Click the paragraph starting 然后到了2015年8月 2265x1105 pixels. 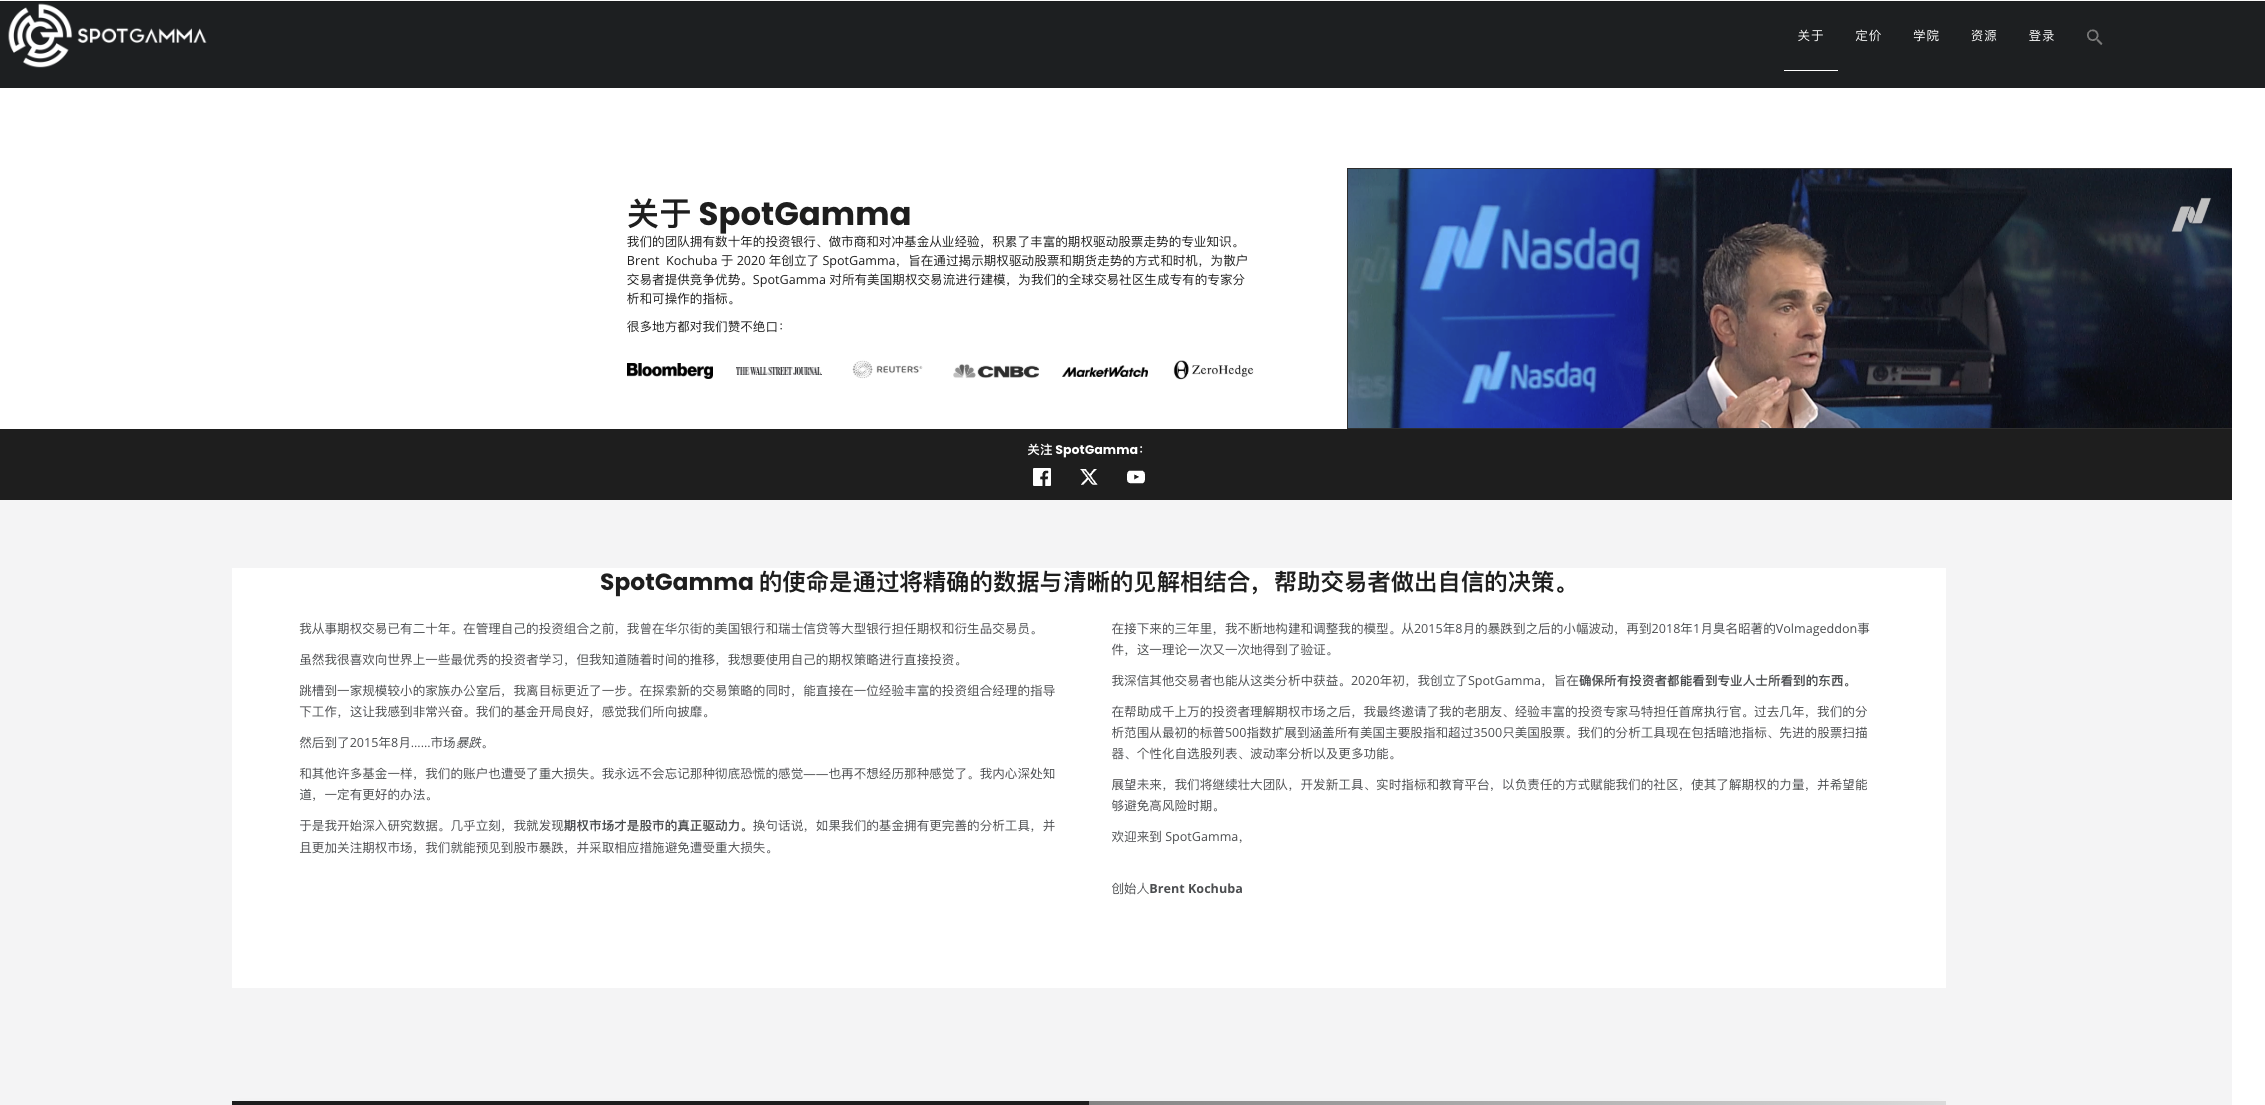[396, 743]
